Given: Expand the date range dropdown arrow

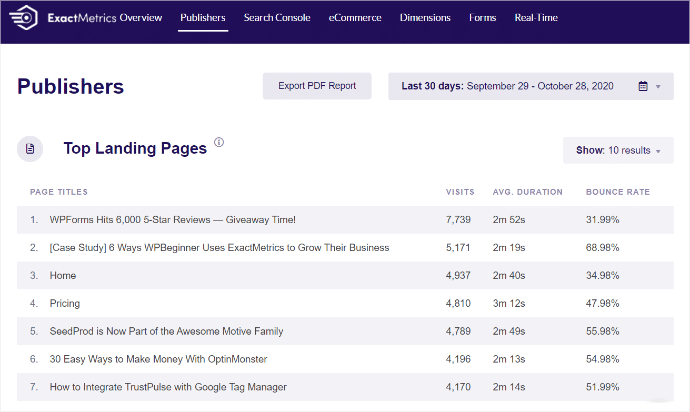Looking at the screenshot, I should 658,87.
